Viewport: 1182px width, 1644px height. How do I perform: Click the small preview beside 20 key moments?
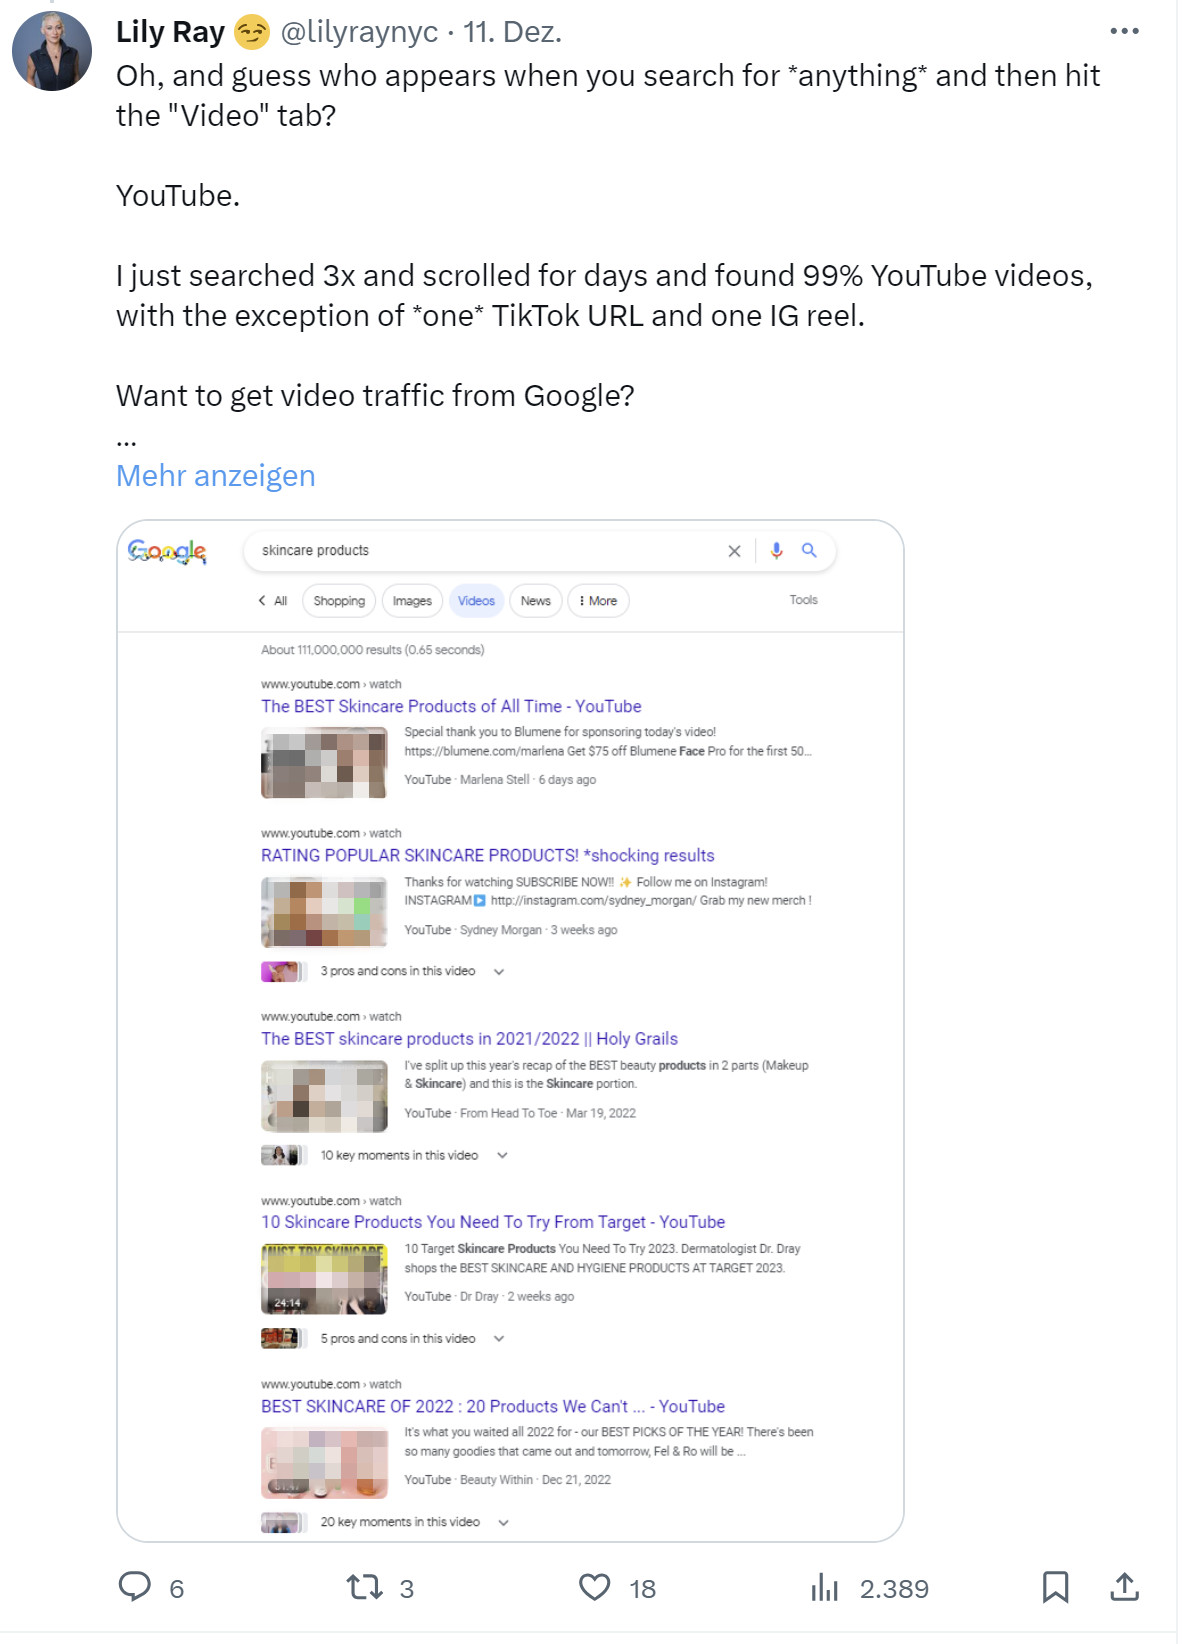[x=283, y=1522]
